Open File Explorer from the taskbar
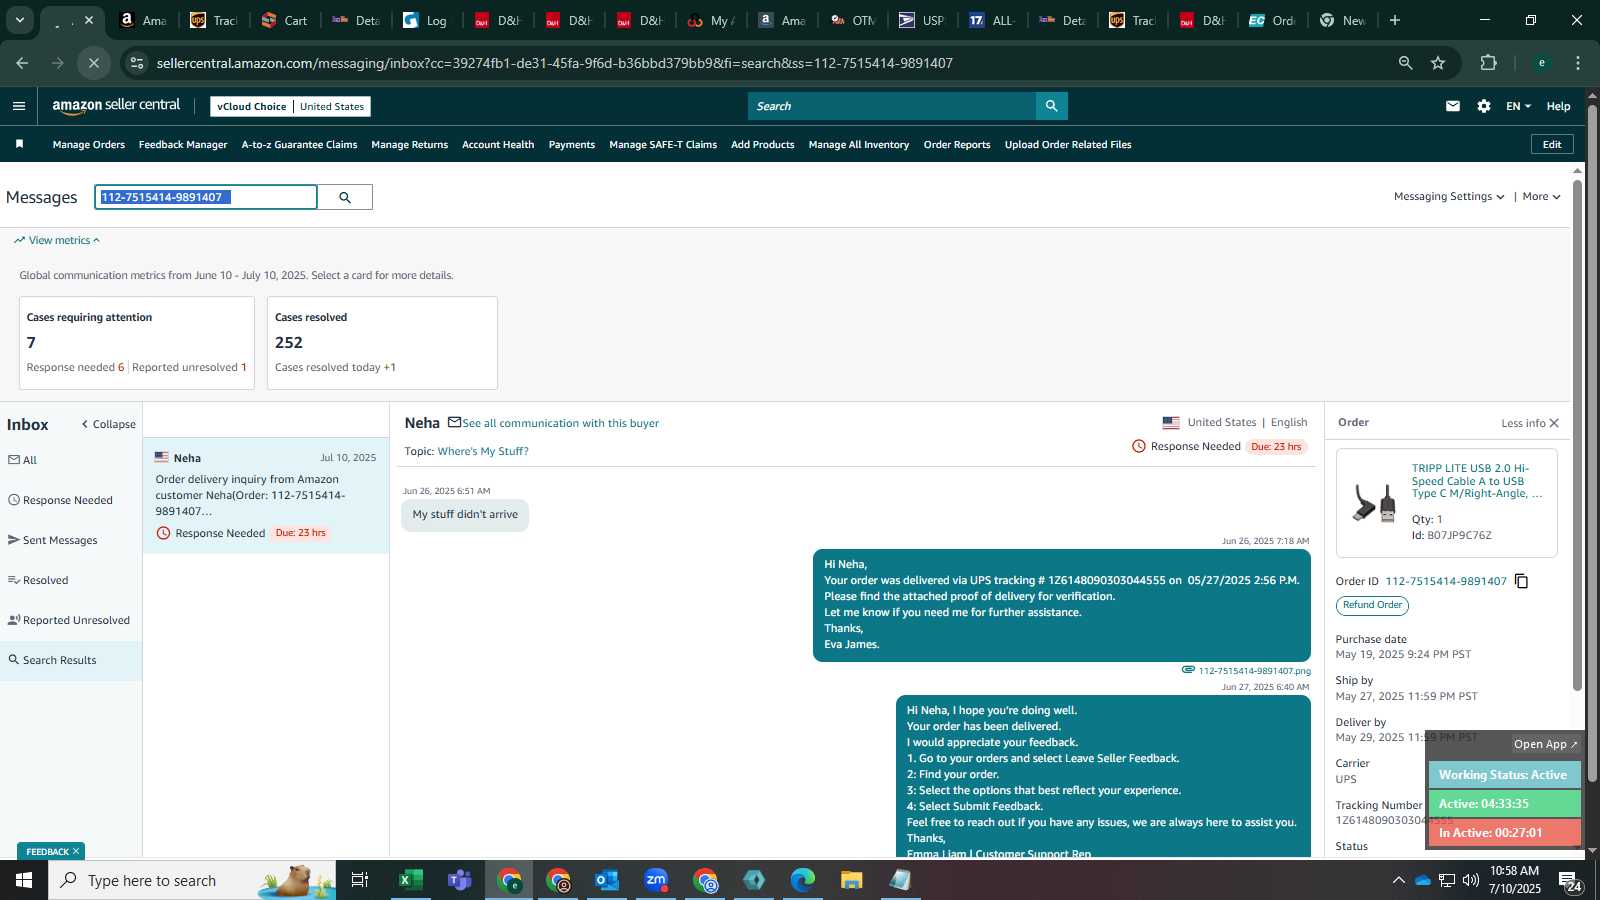The image size is (1600, 900). (851, 880)
